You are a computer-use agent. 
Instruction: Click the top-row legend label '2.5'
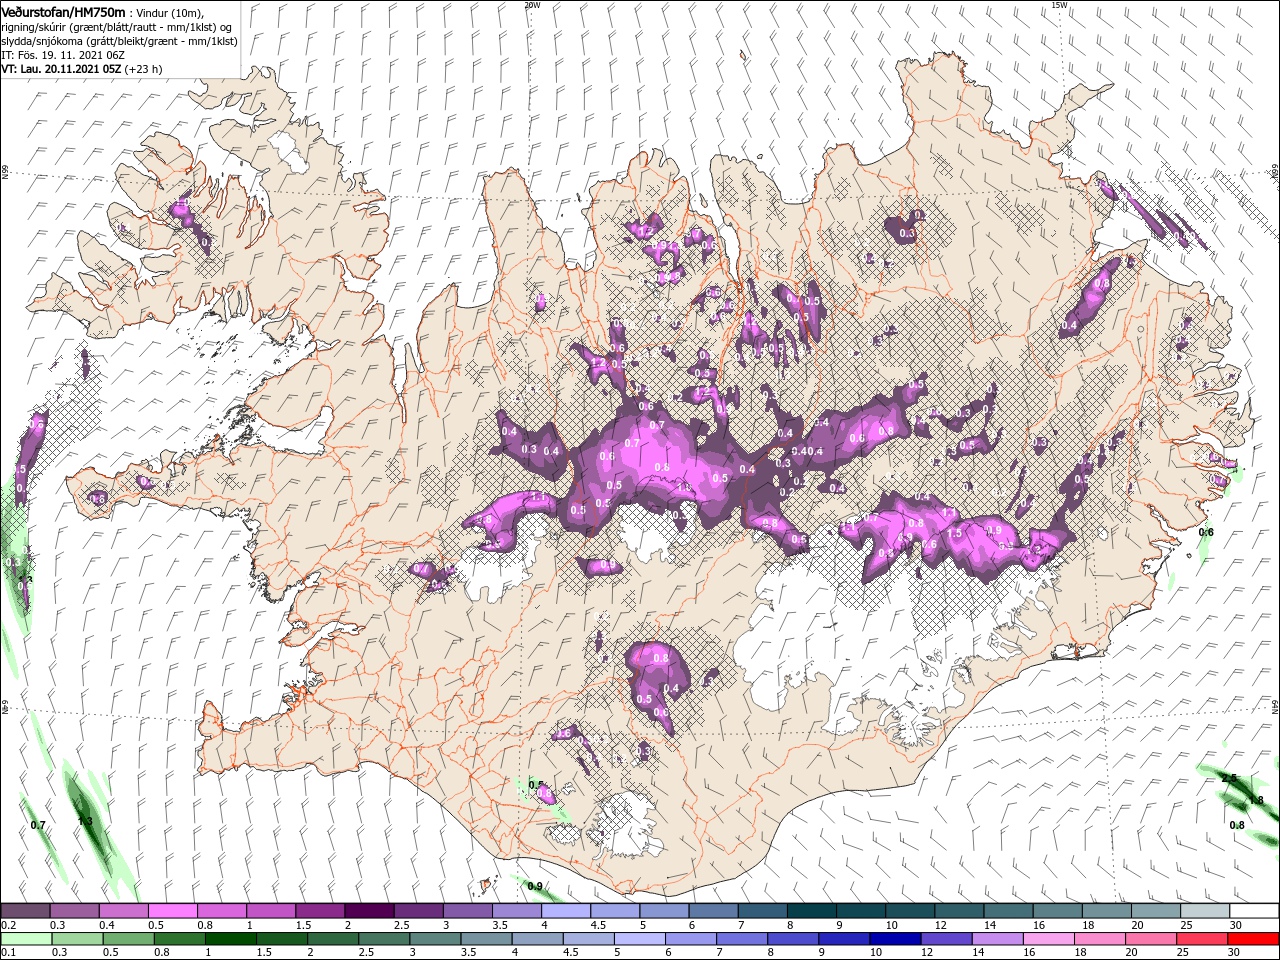coord(402,925)
